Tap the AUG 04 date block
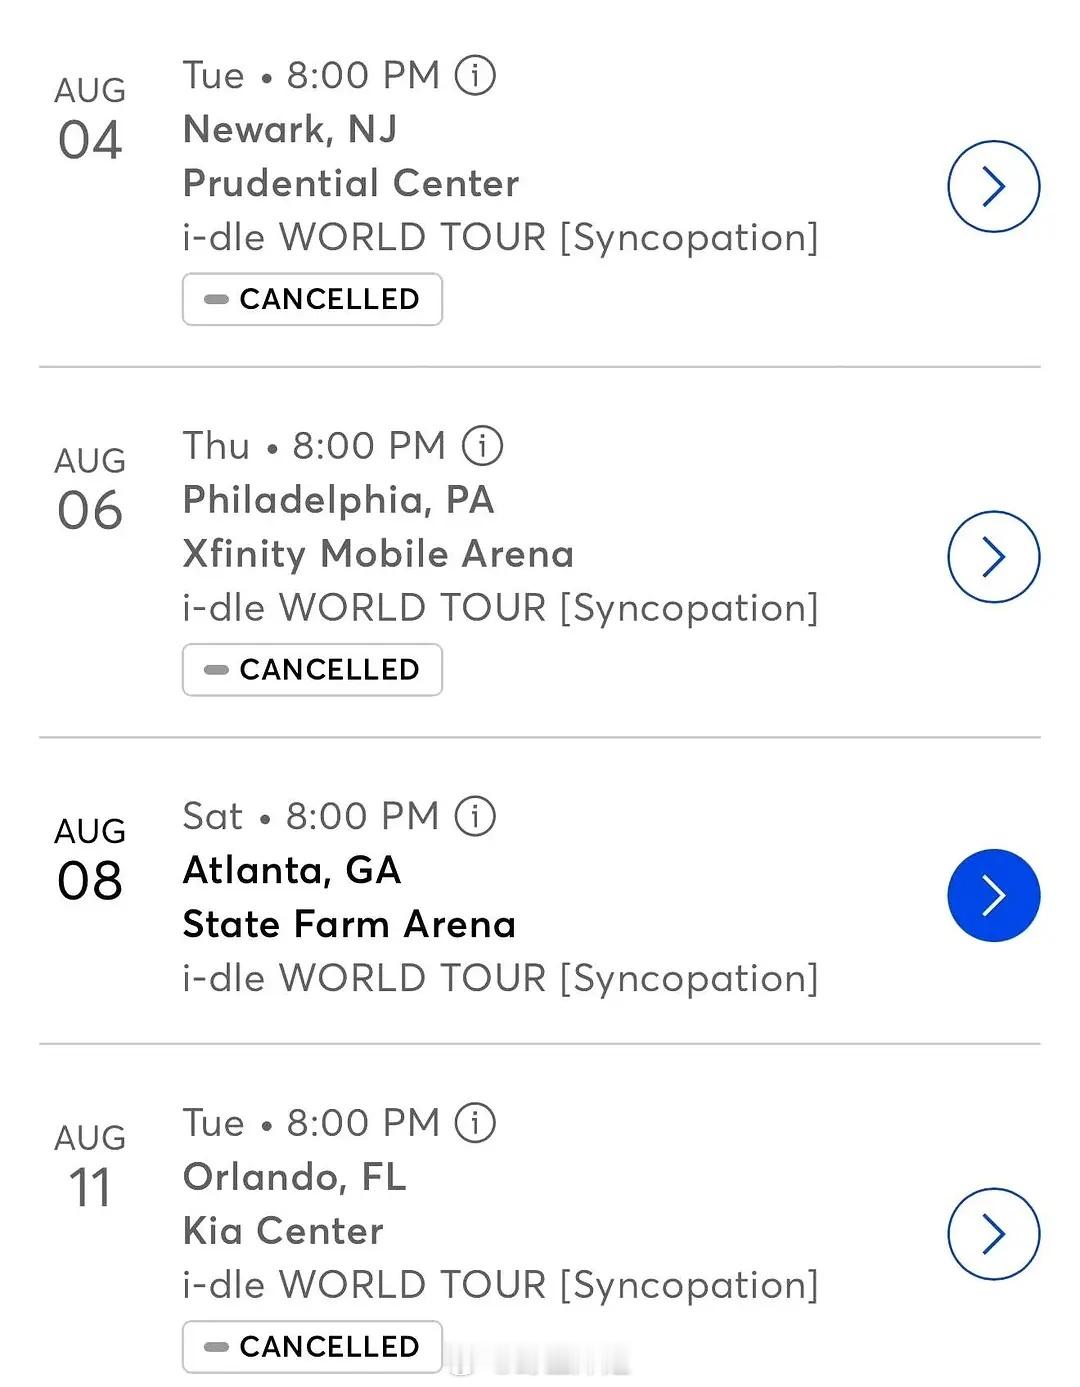Screen dimensions: 1080x1387 point(90,119)
